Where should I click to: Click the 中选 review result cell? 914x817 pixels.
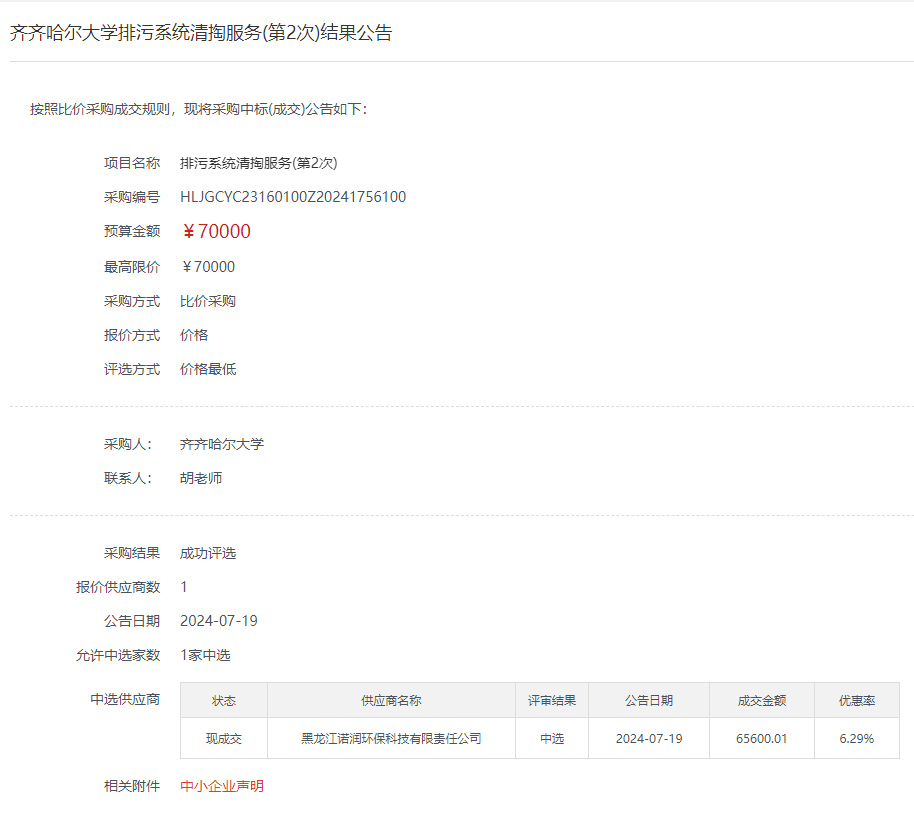point(552,739)
